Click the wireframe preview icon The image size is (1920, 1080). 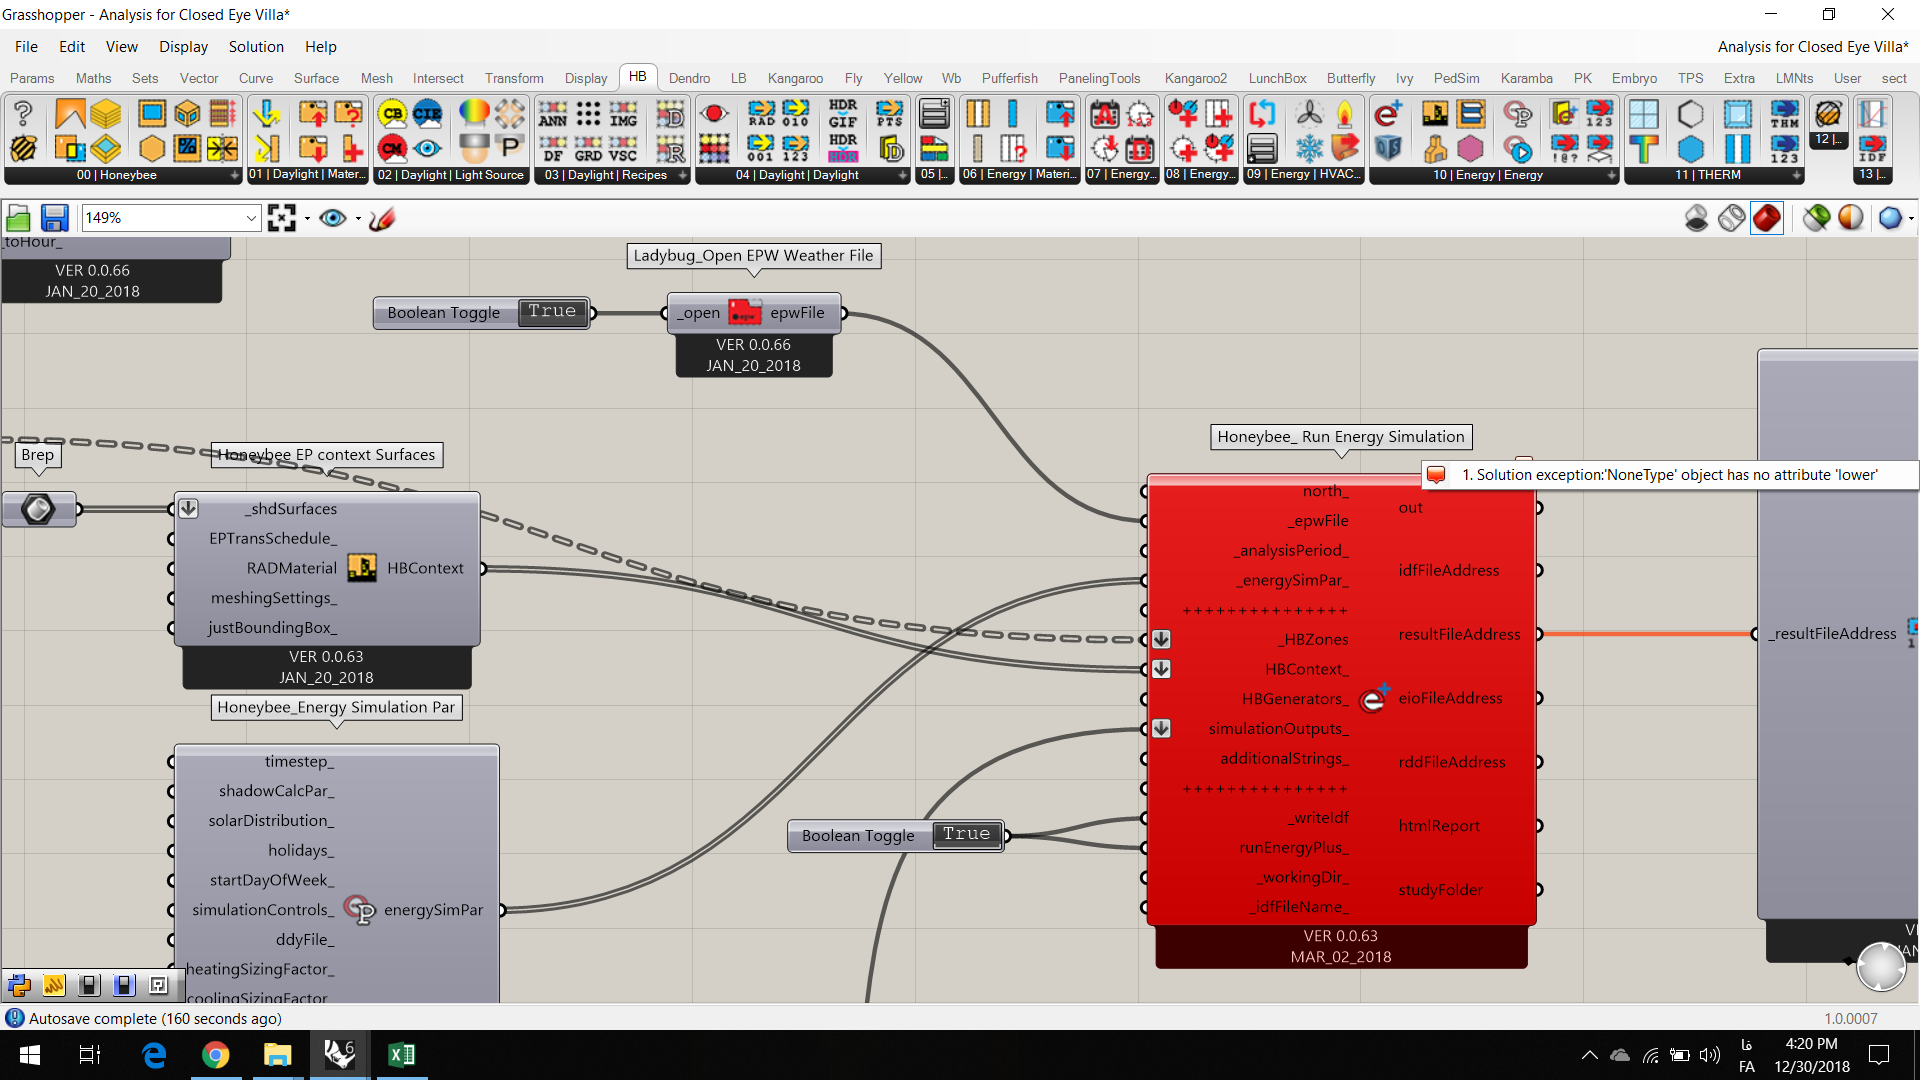1732,218
